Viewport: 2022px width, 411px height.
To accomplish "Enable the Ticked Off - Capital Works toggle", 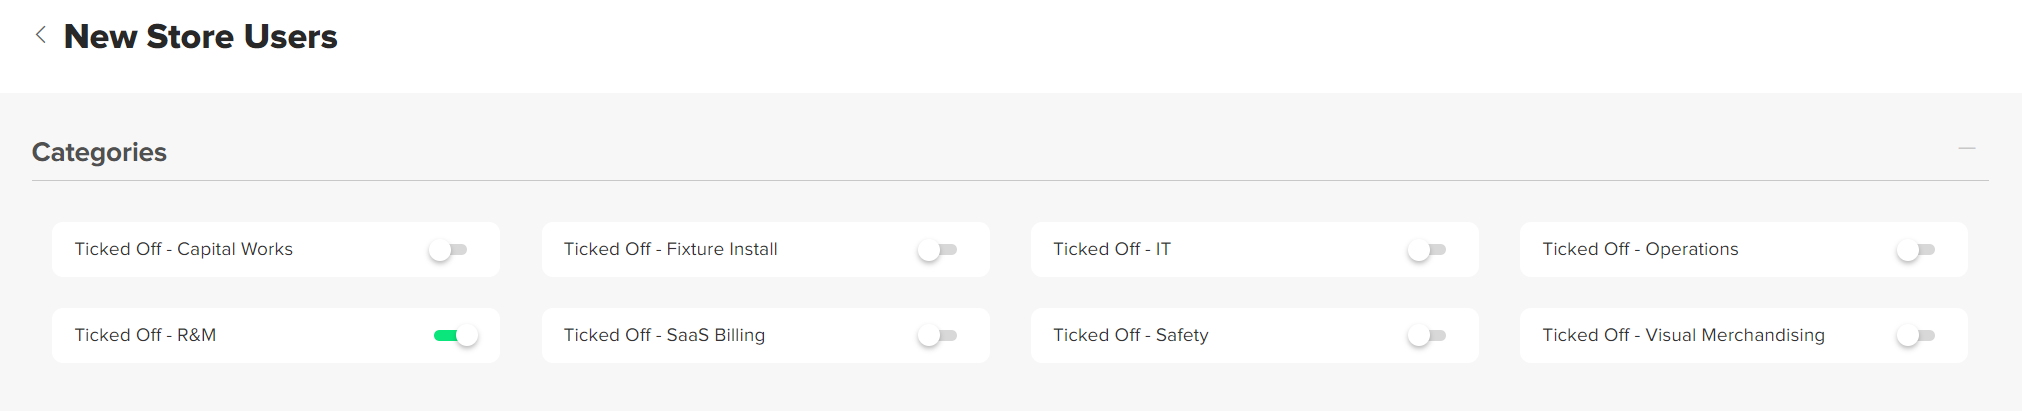I will click(x=448, y=250).
